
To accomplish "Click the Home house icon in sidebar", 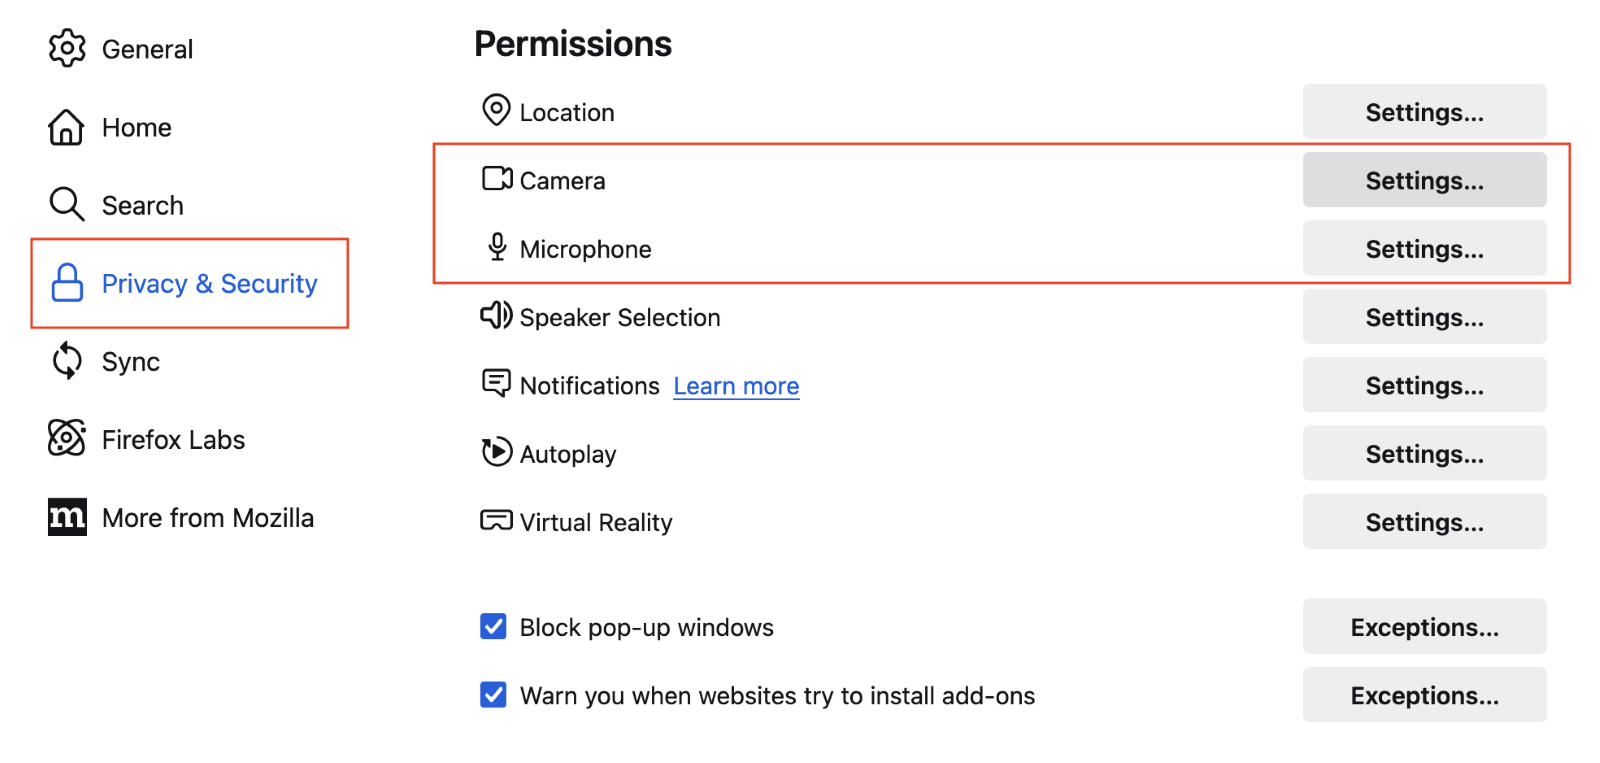I will [66, 127].
